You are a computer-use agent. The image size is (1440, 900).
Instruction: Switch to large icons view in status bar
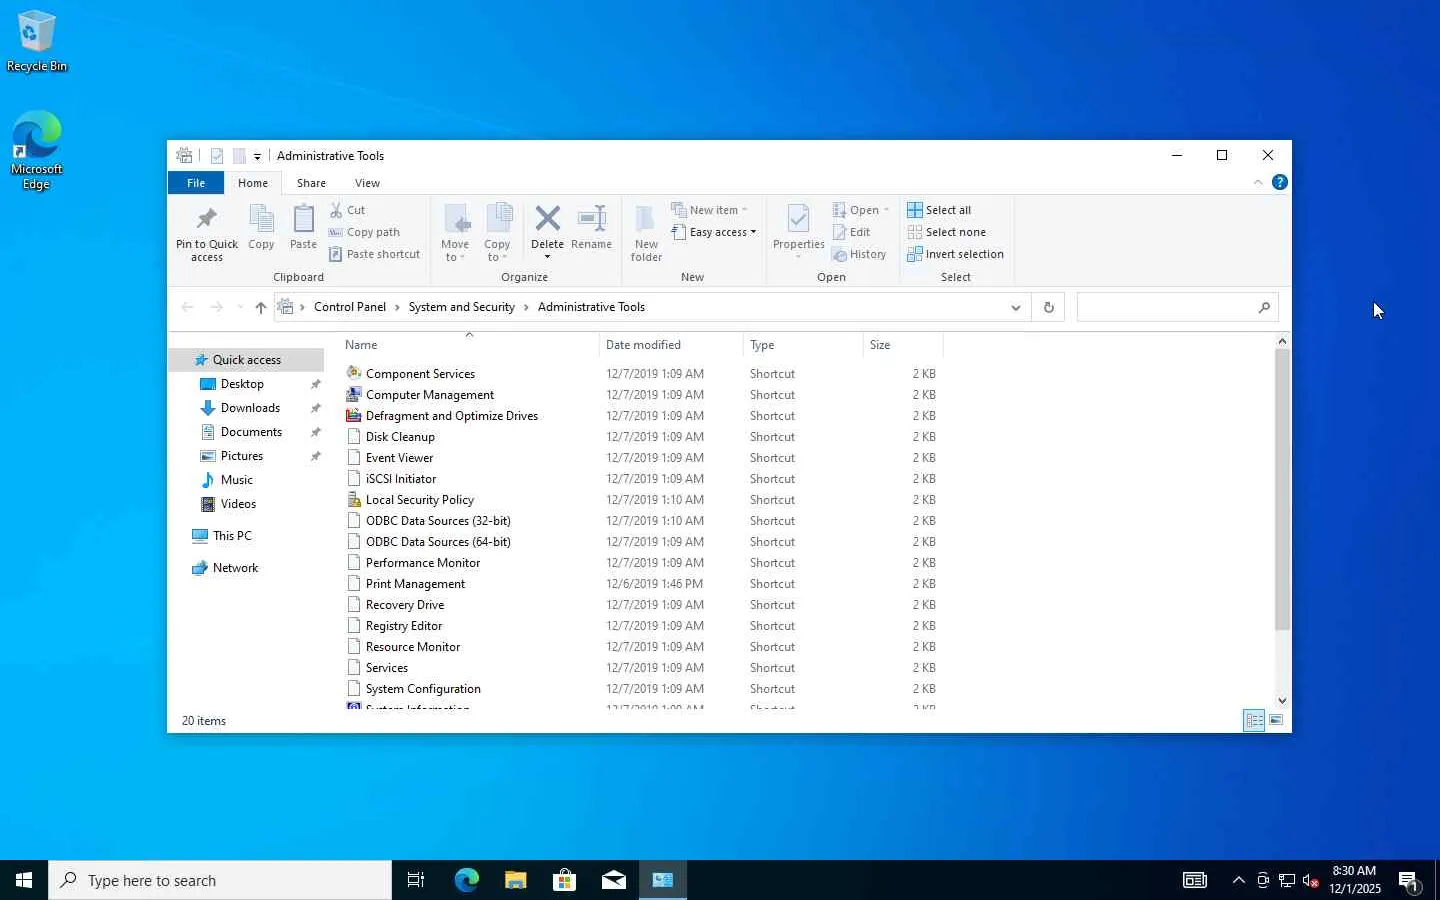pyautogui.click(x=1276, y=720)
